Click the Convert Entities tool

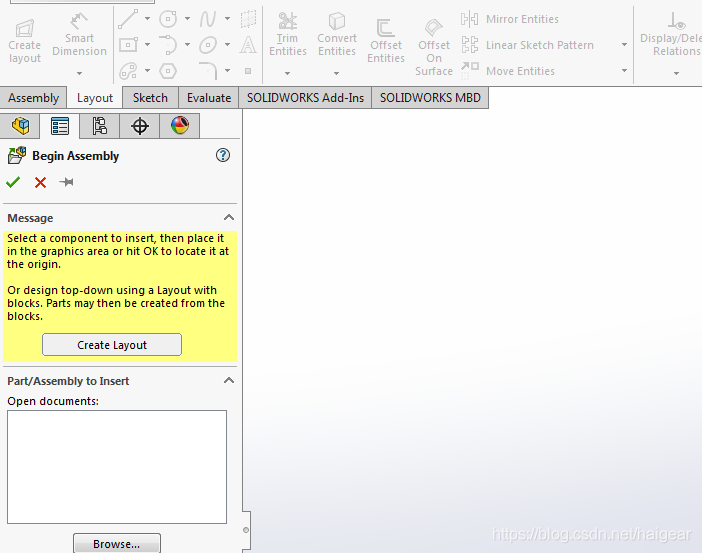[337, 35]
